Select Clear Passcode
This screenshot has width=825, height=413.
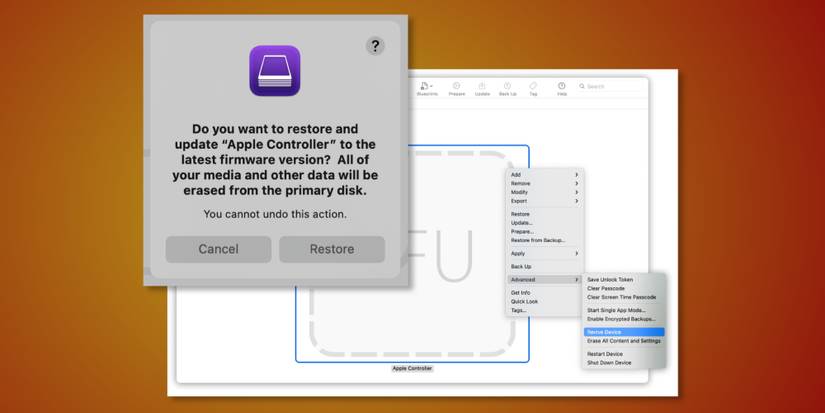click(x=624, y=288)
